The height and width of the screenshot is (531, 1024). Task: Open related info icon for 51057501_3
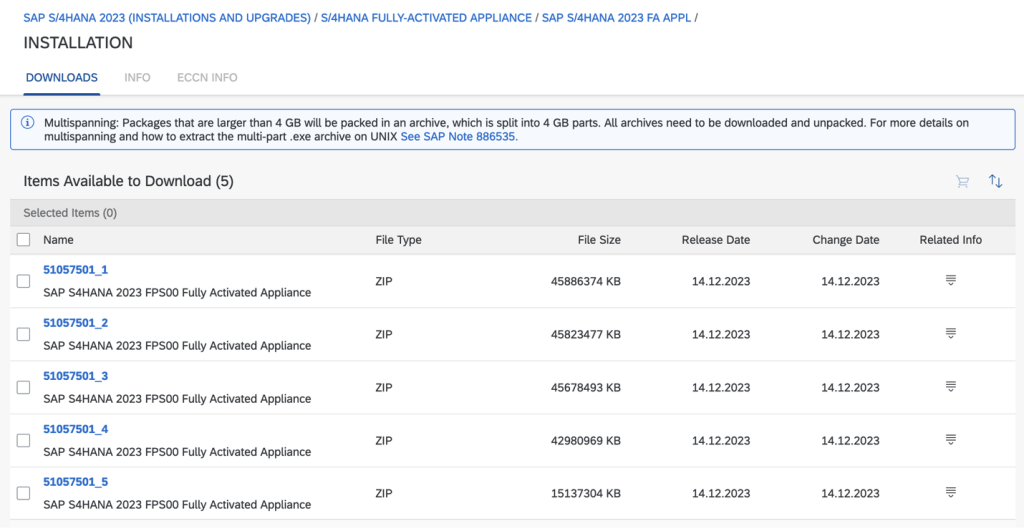(x=951, y=387)
